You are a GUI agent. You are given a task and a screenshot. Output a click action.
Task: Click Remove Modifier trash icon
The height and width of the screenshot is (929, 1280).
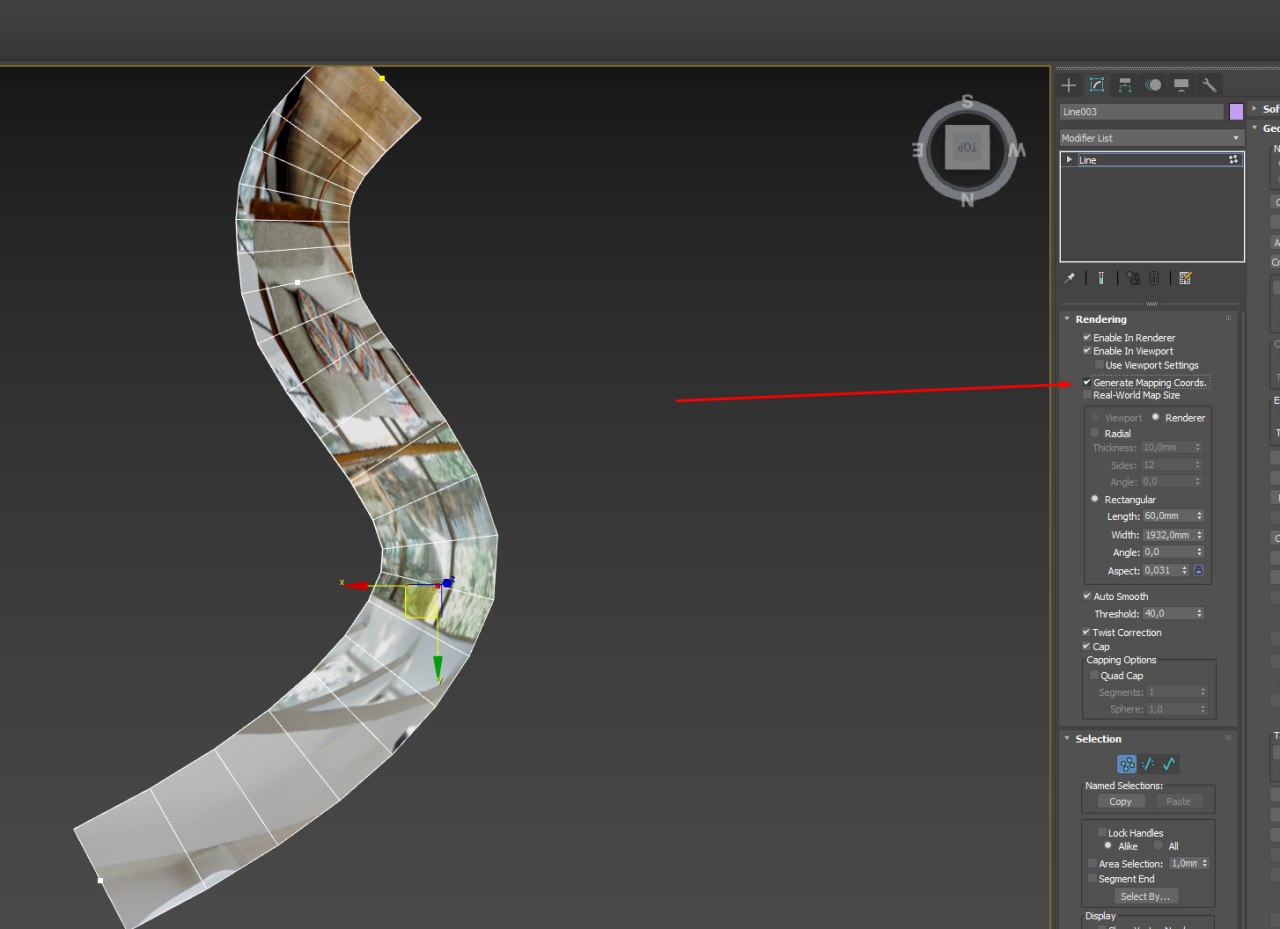(1153, 278)
